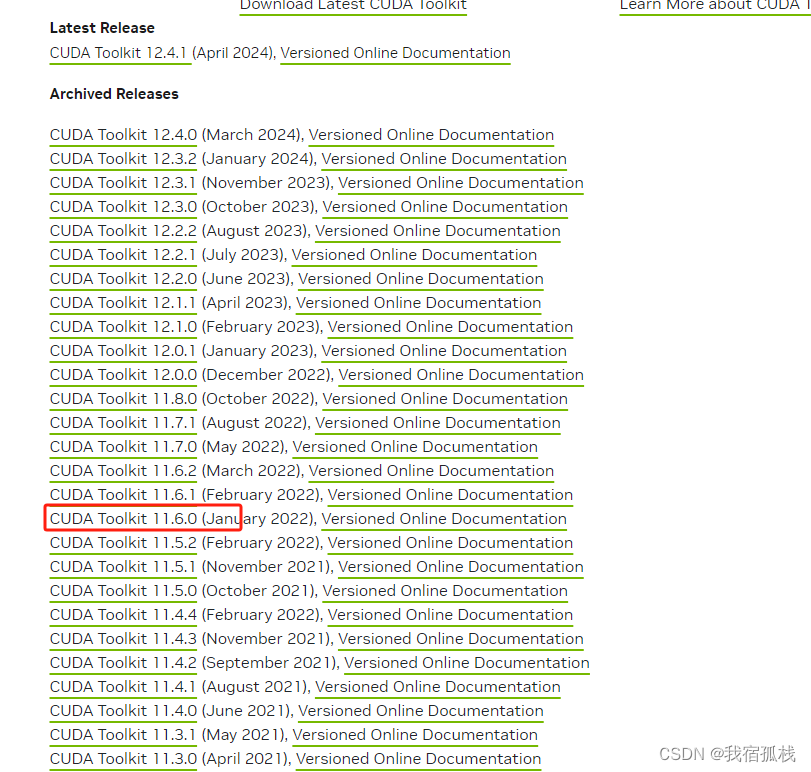The width and height of the screenshot is (811, 772).
Task: Click Versioned Online Documentation for 12.0.0
Action: pos(460,375)
